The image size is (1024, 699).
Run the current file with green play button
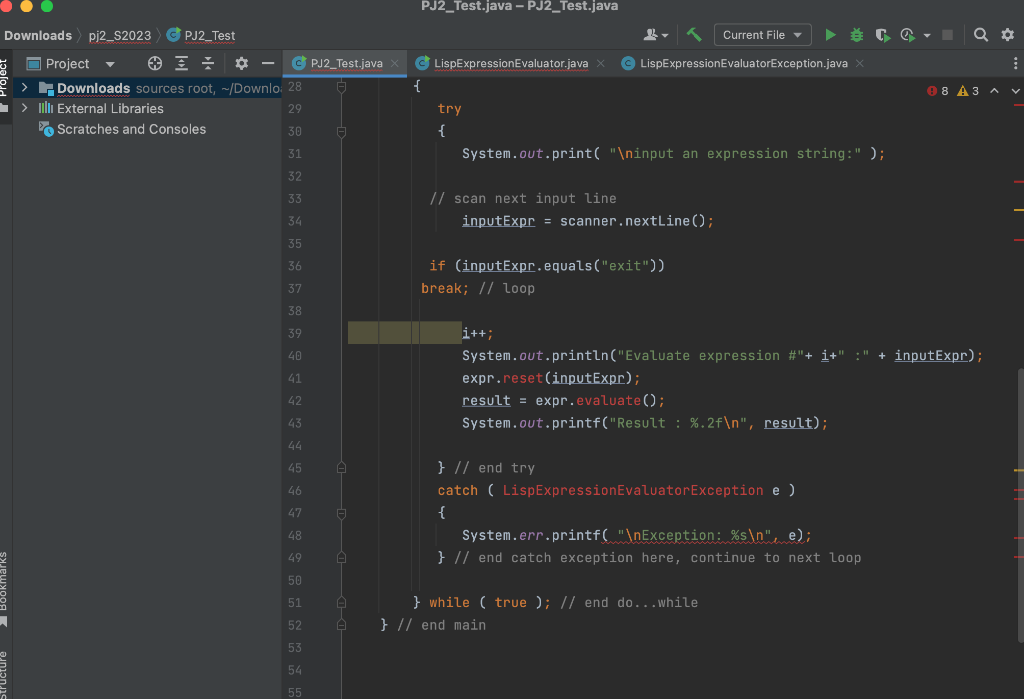point(830,35)
